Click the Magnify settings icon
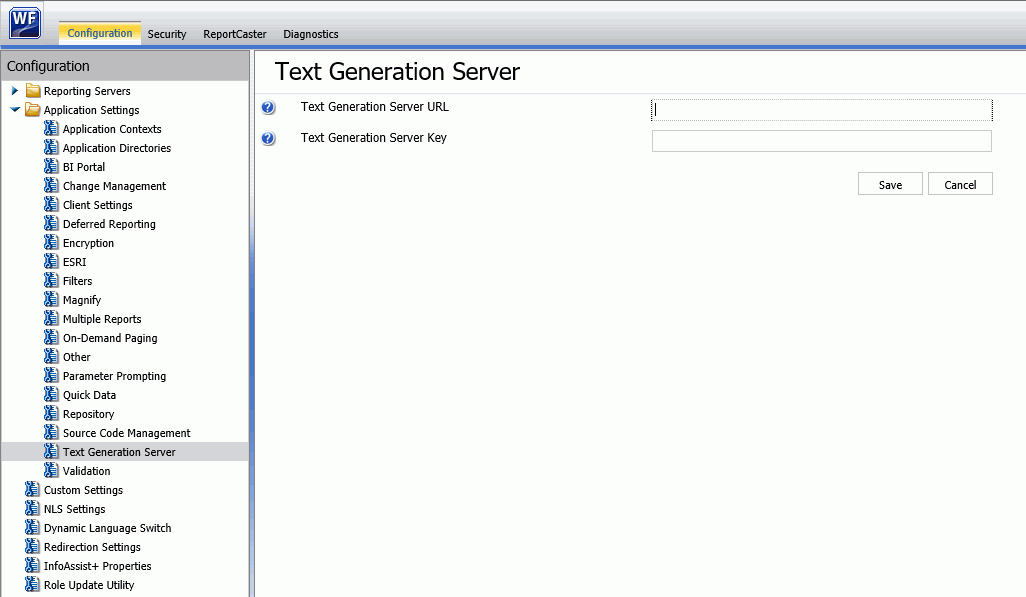Viewport: 1026px width, 597px height. (51, 299)
